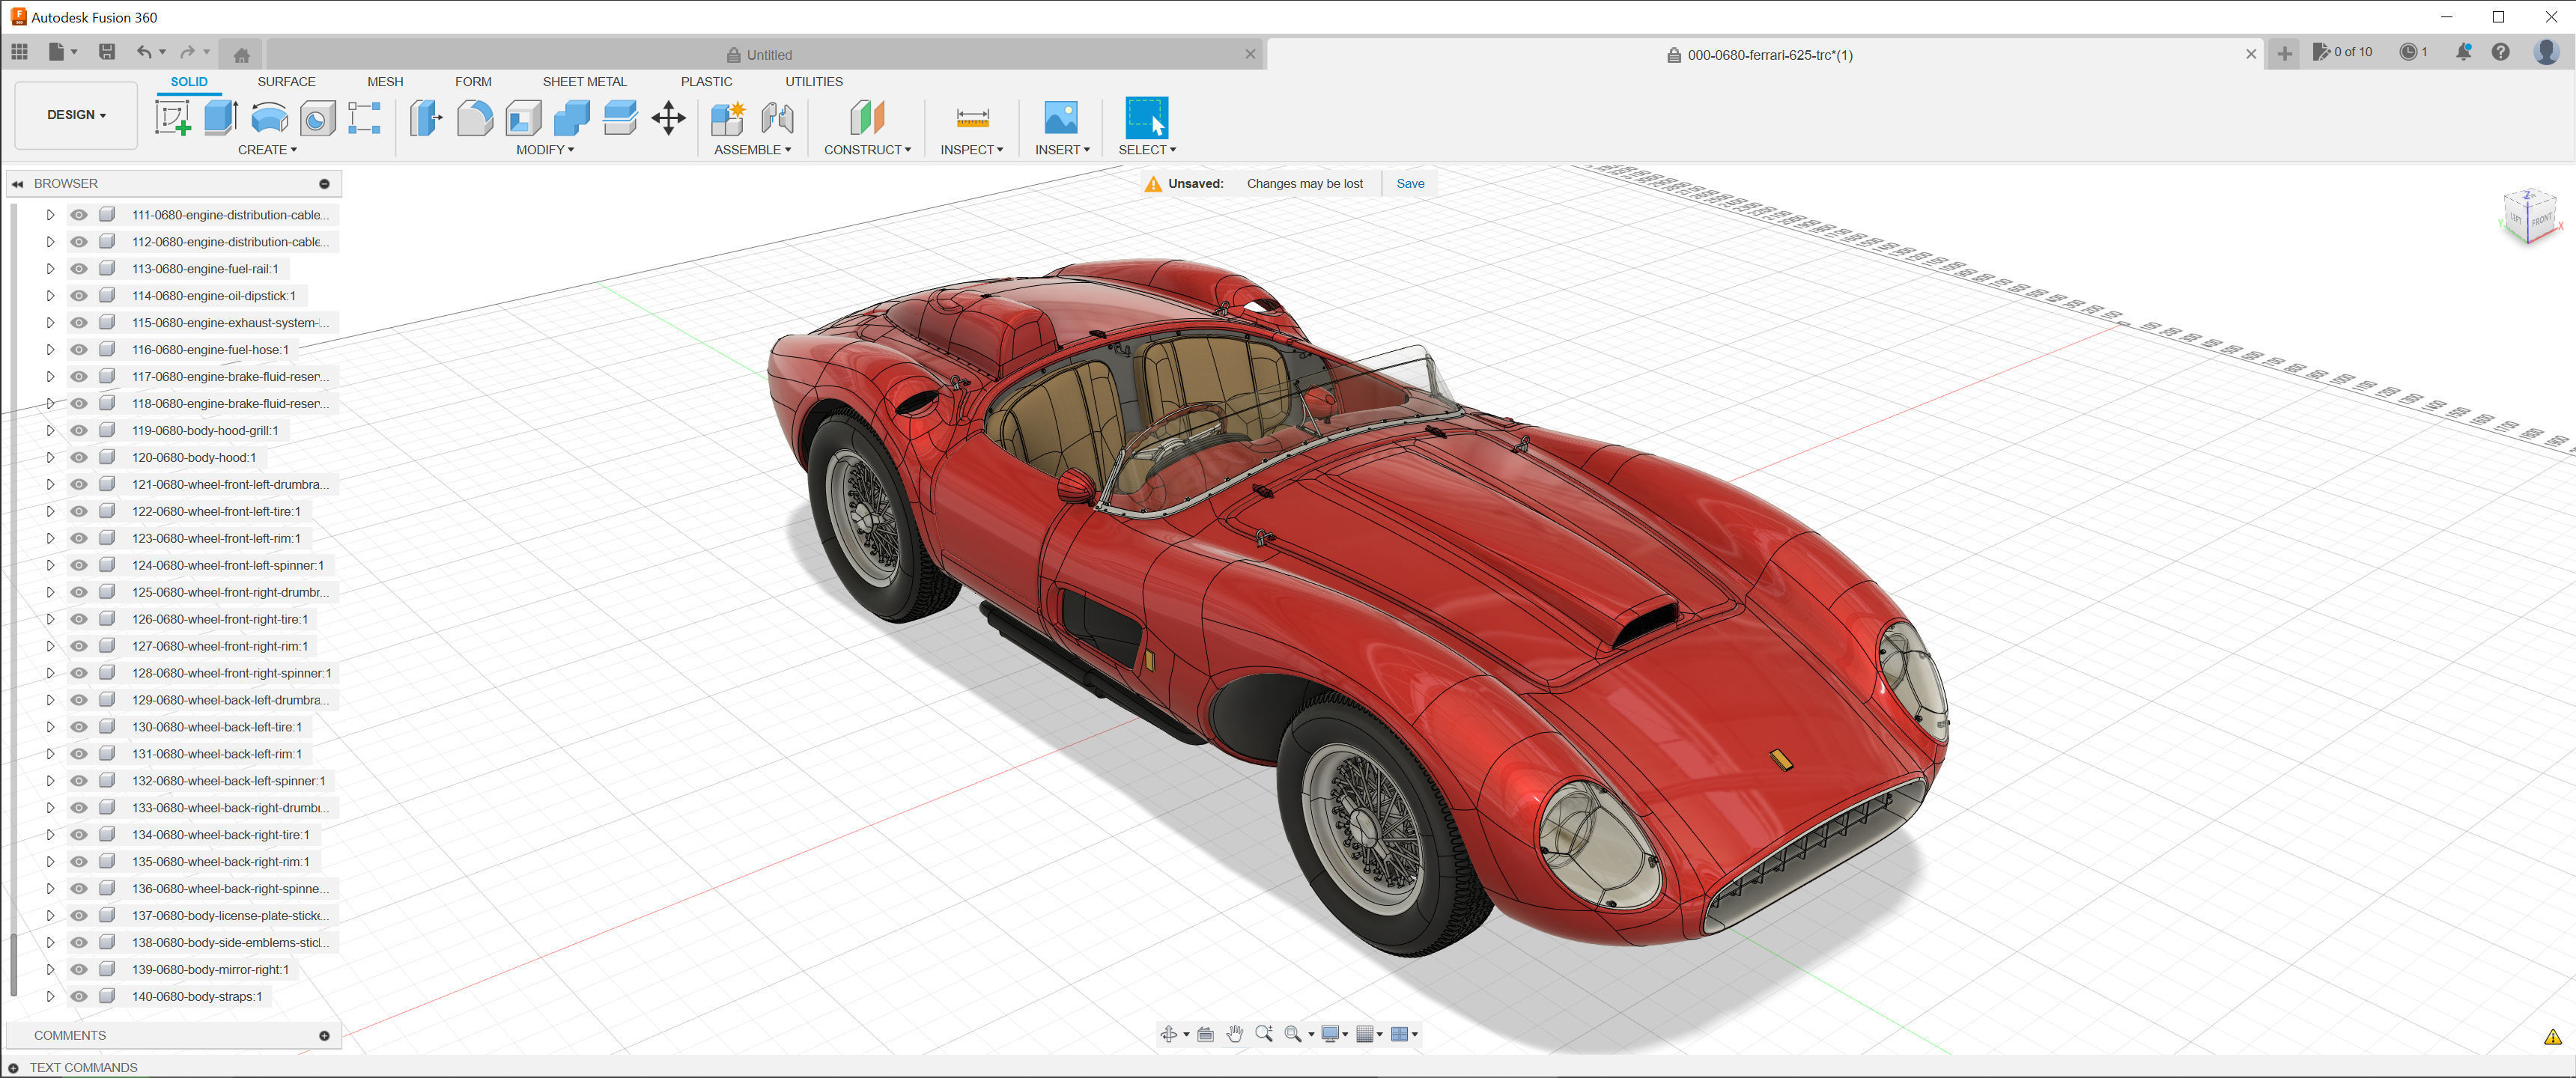
Task: Go to the Home tab icon
Action: 241,55
